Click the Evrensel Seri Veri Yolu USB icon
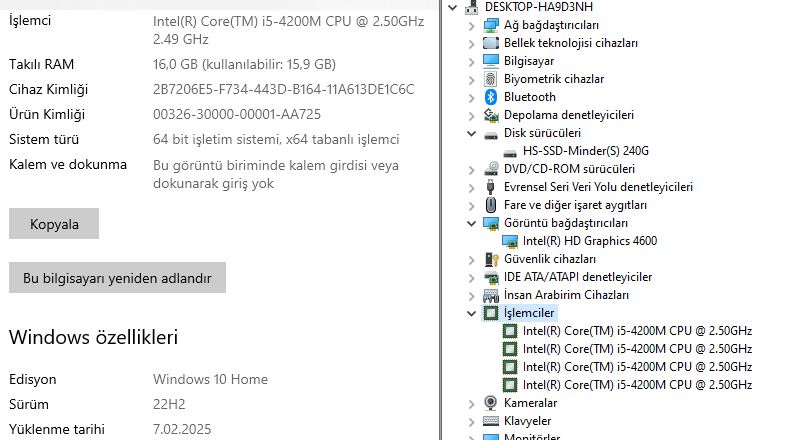The image size is (811, 440). click(x=490, y=187)
